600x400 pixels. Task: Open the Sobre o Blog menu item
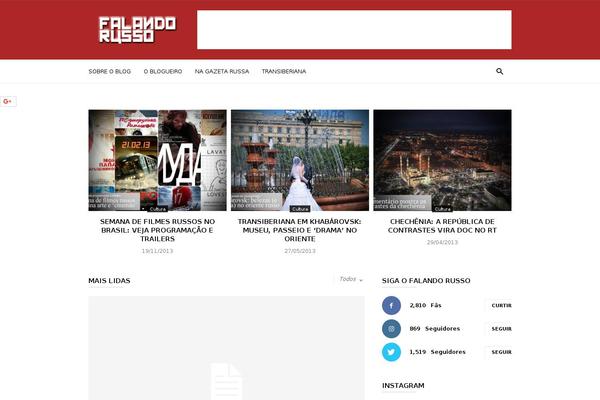coord(110,72)
